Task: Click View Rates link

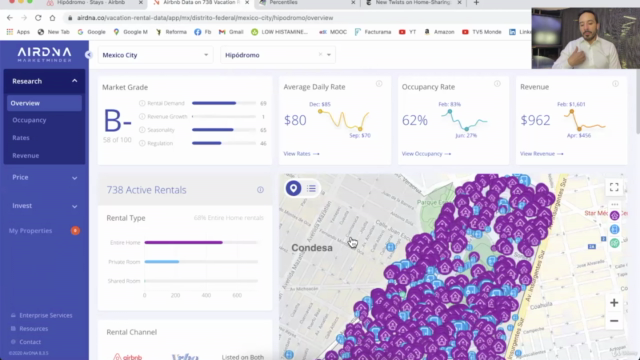Action: click(x=301, y=153)
